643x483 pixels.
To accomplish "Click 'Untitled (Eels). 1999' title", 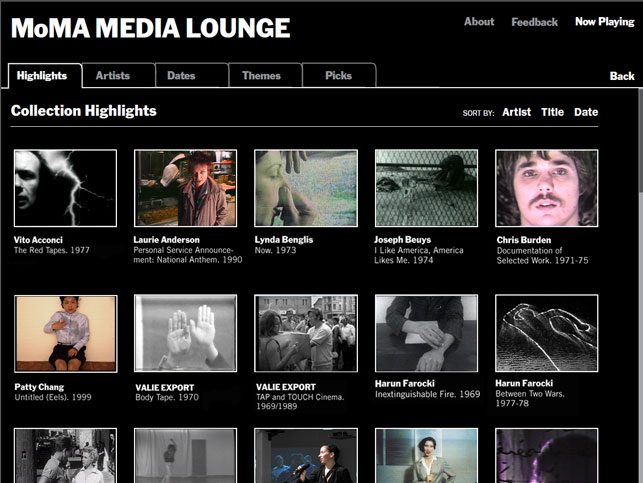I will pyautogui.click(x=53, y=397).
